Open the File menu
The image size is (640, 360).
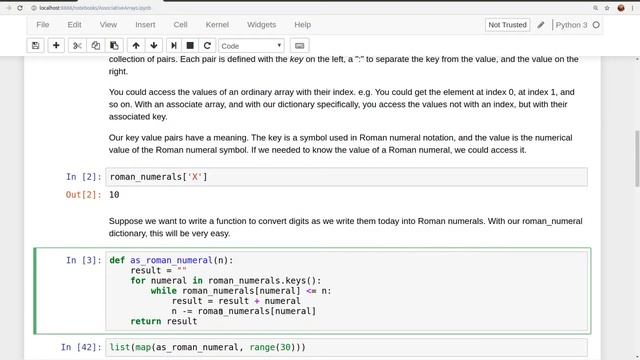43,25
